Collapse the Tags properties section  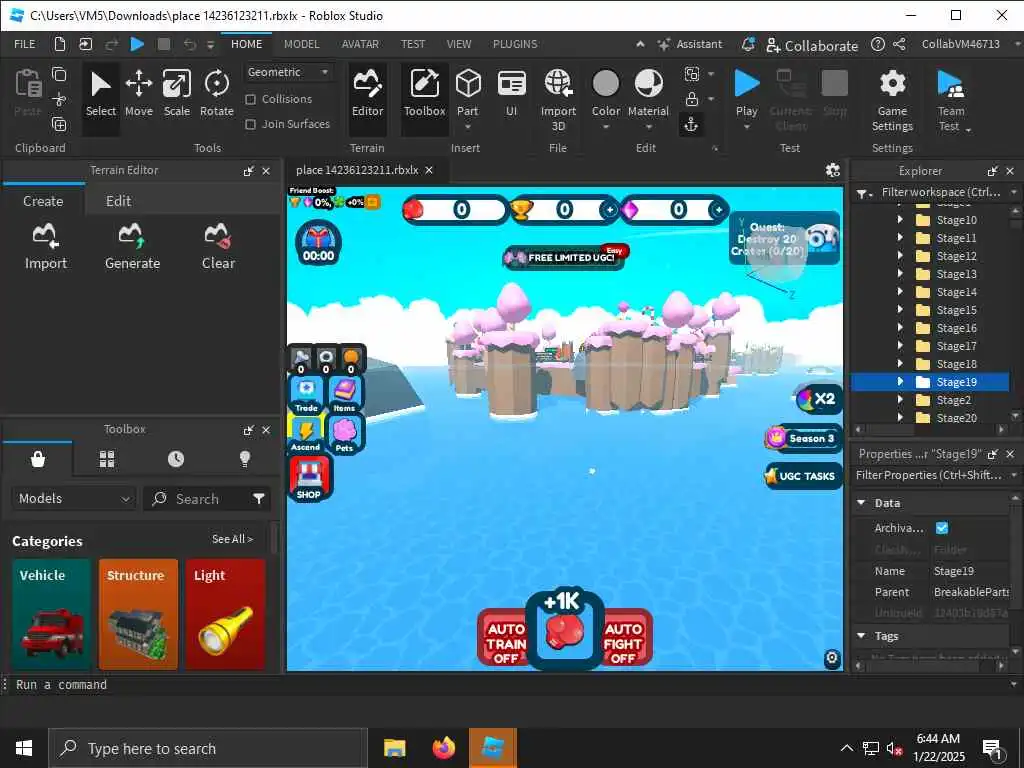point(861,635)
